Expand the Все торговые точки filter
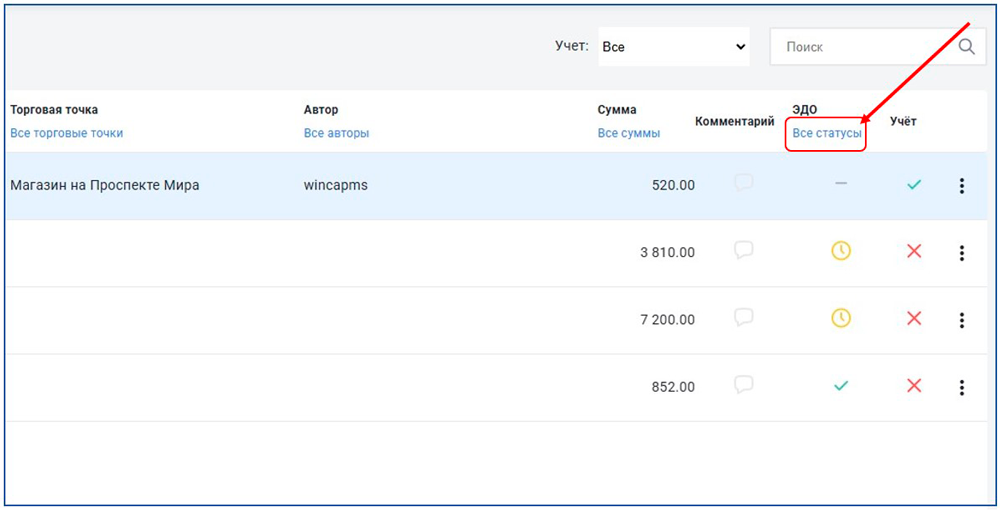 click(x=66, y=133)
